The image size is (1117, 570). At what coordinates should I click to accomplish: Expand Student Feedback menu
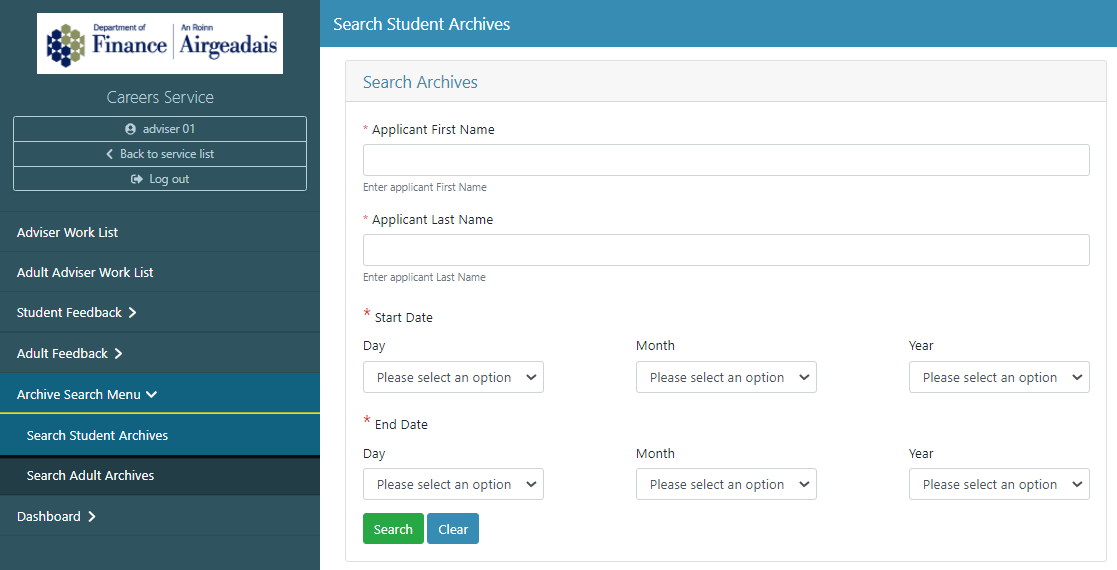click(x=160, y=312)
